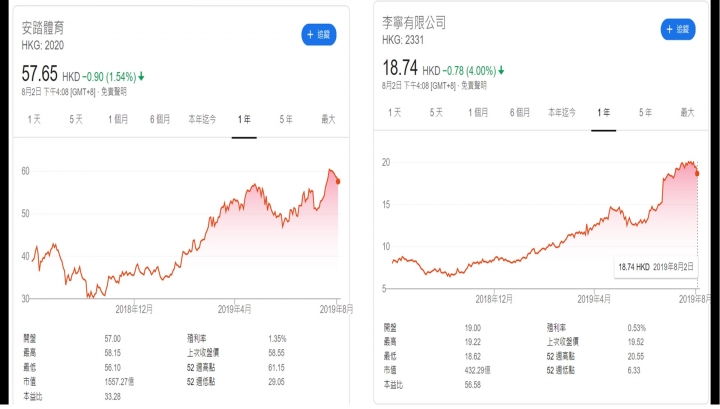Follow 李寧有限公司 with the blue 追蹤 button

click(678, 29)
